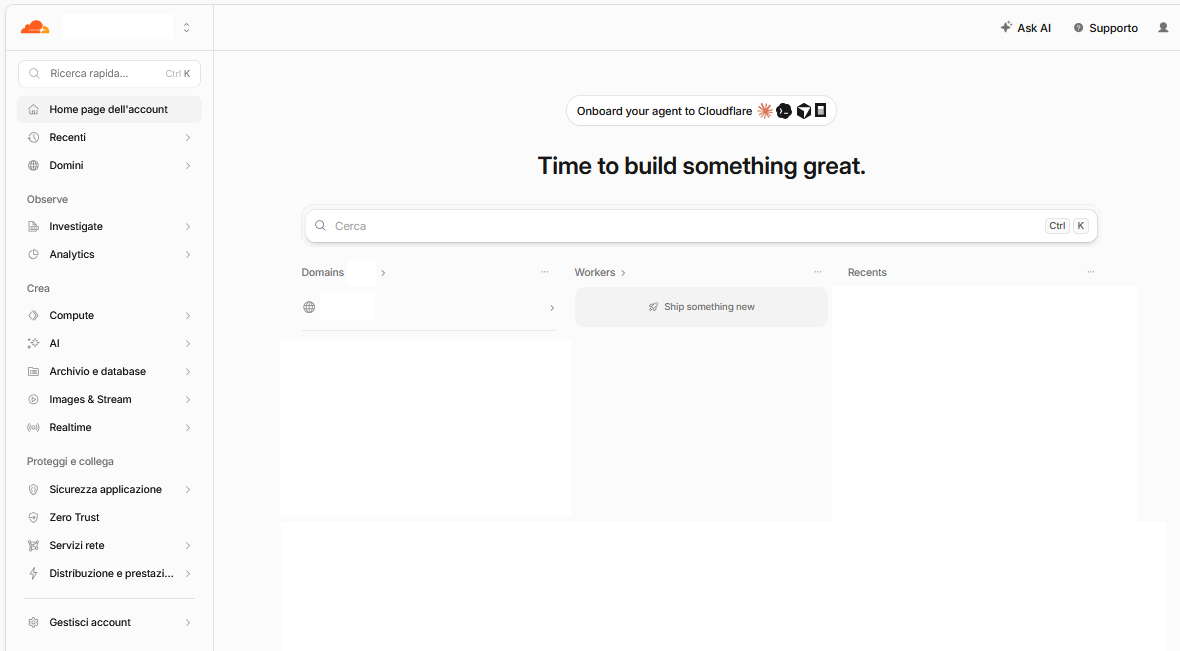Screen dimensions: 1180x651
Task: Open the Recents options ellipsis menu
Action: (x=1090, y=272)
